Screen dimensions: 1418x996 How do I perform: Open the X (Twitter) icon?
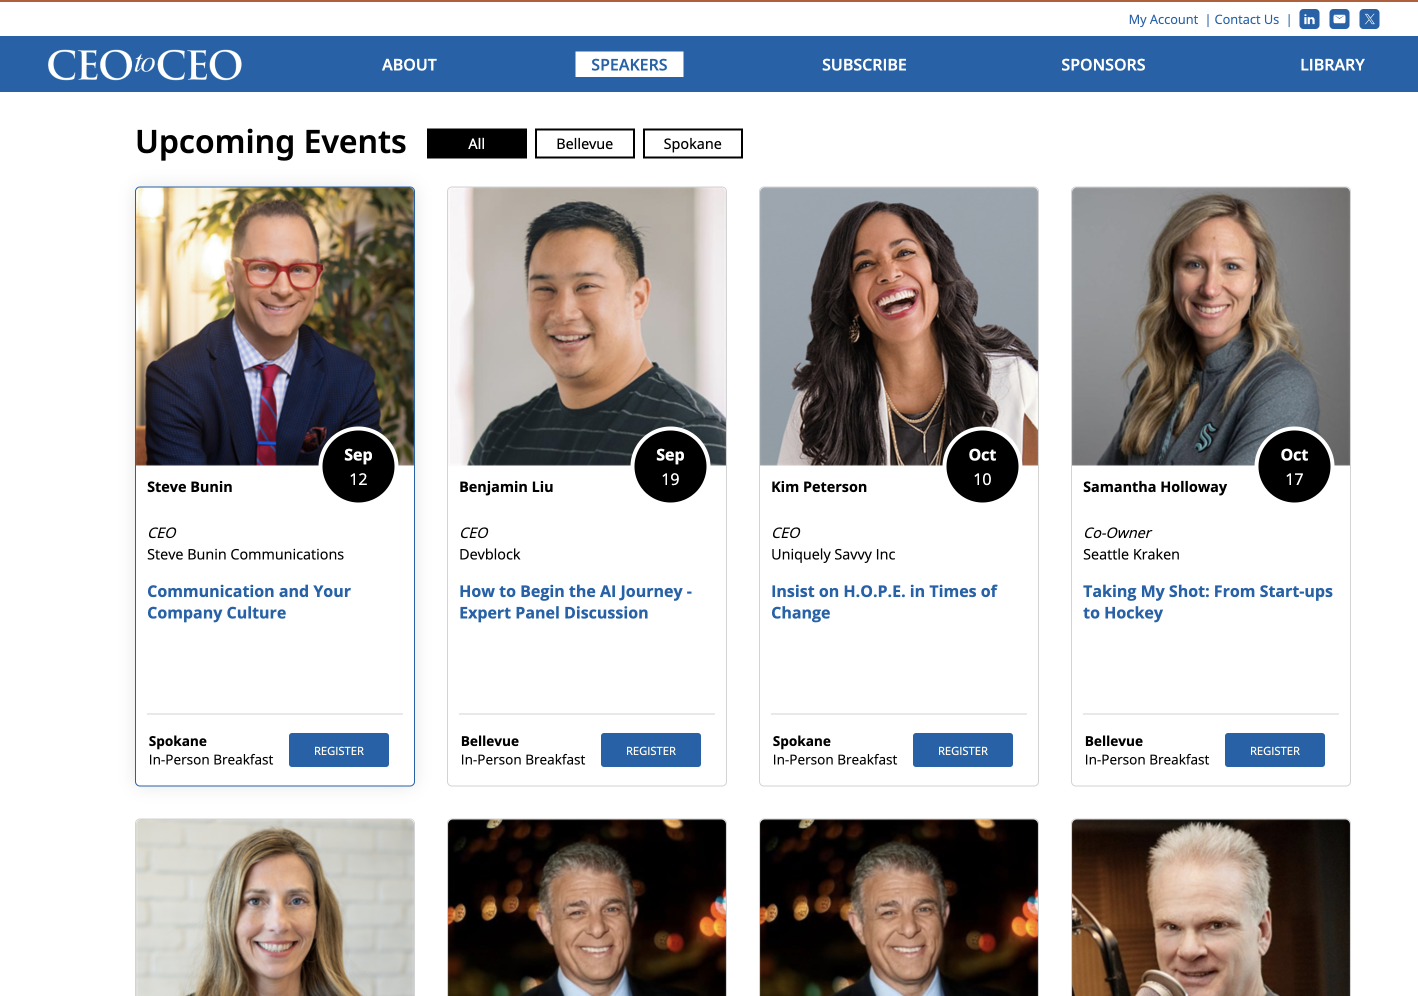1369,19
